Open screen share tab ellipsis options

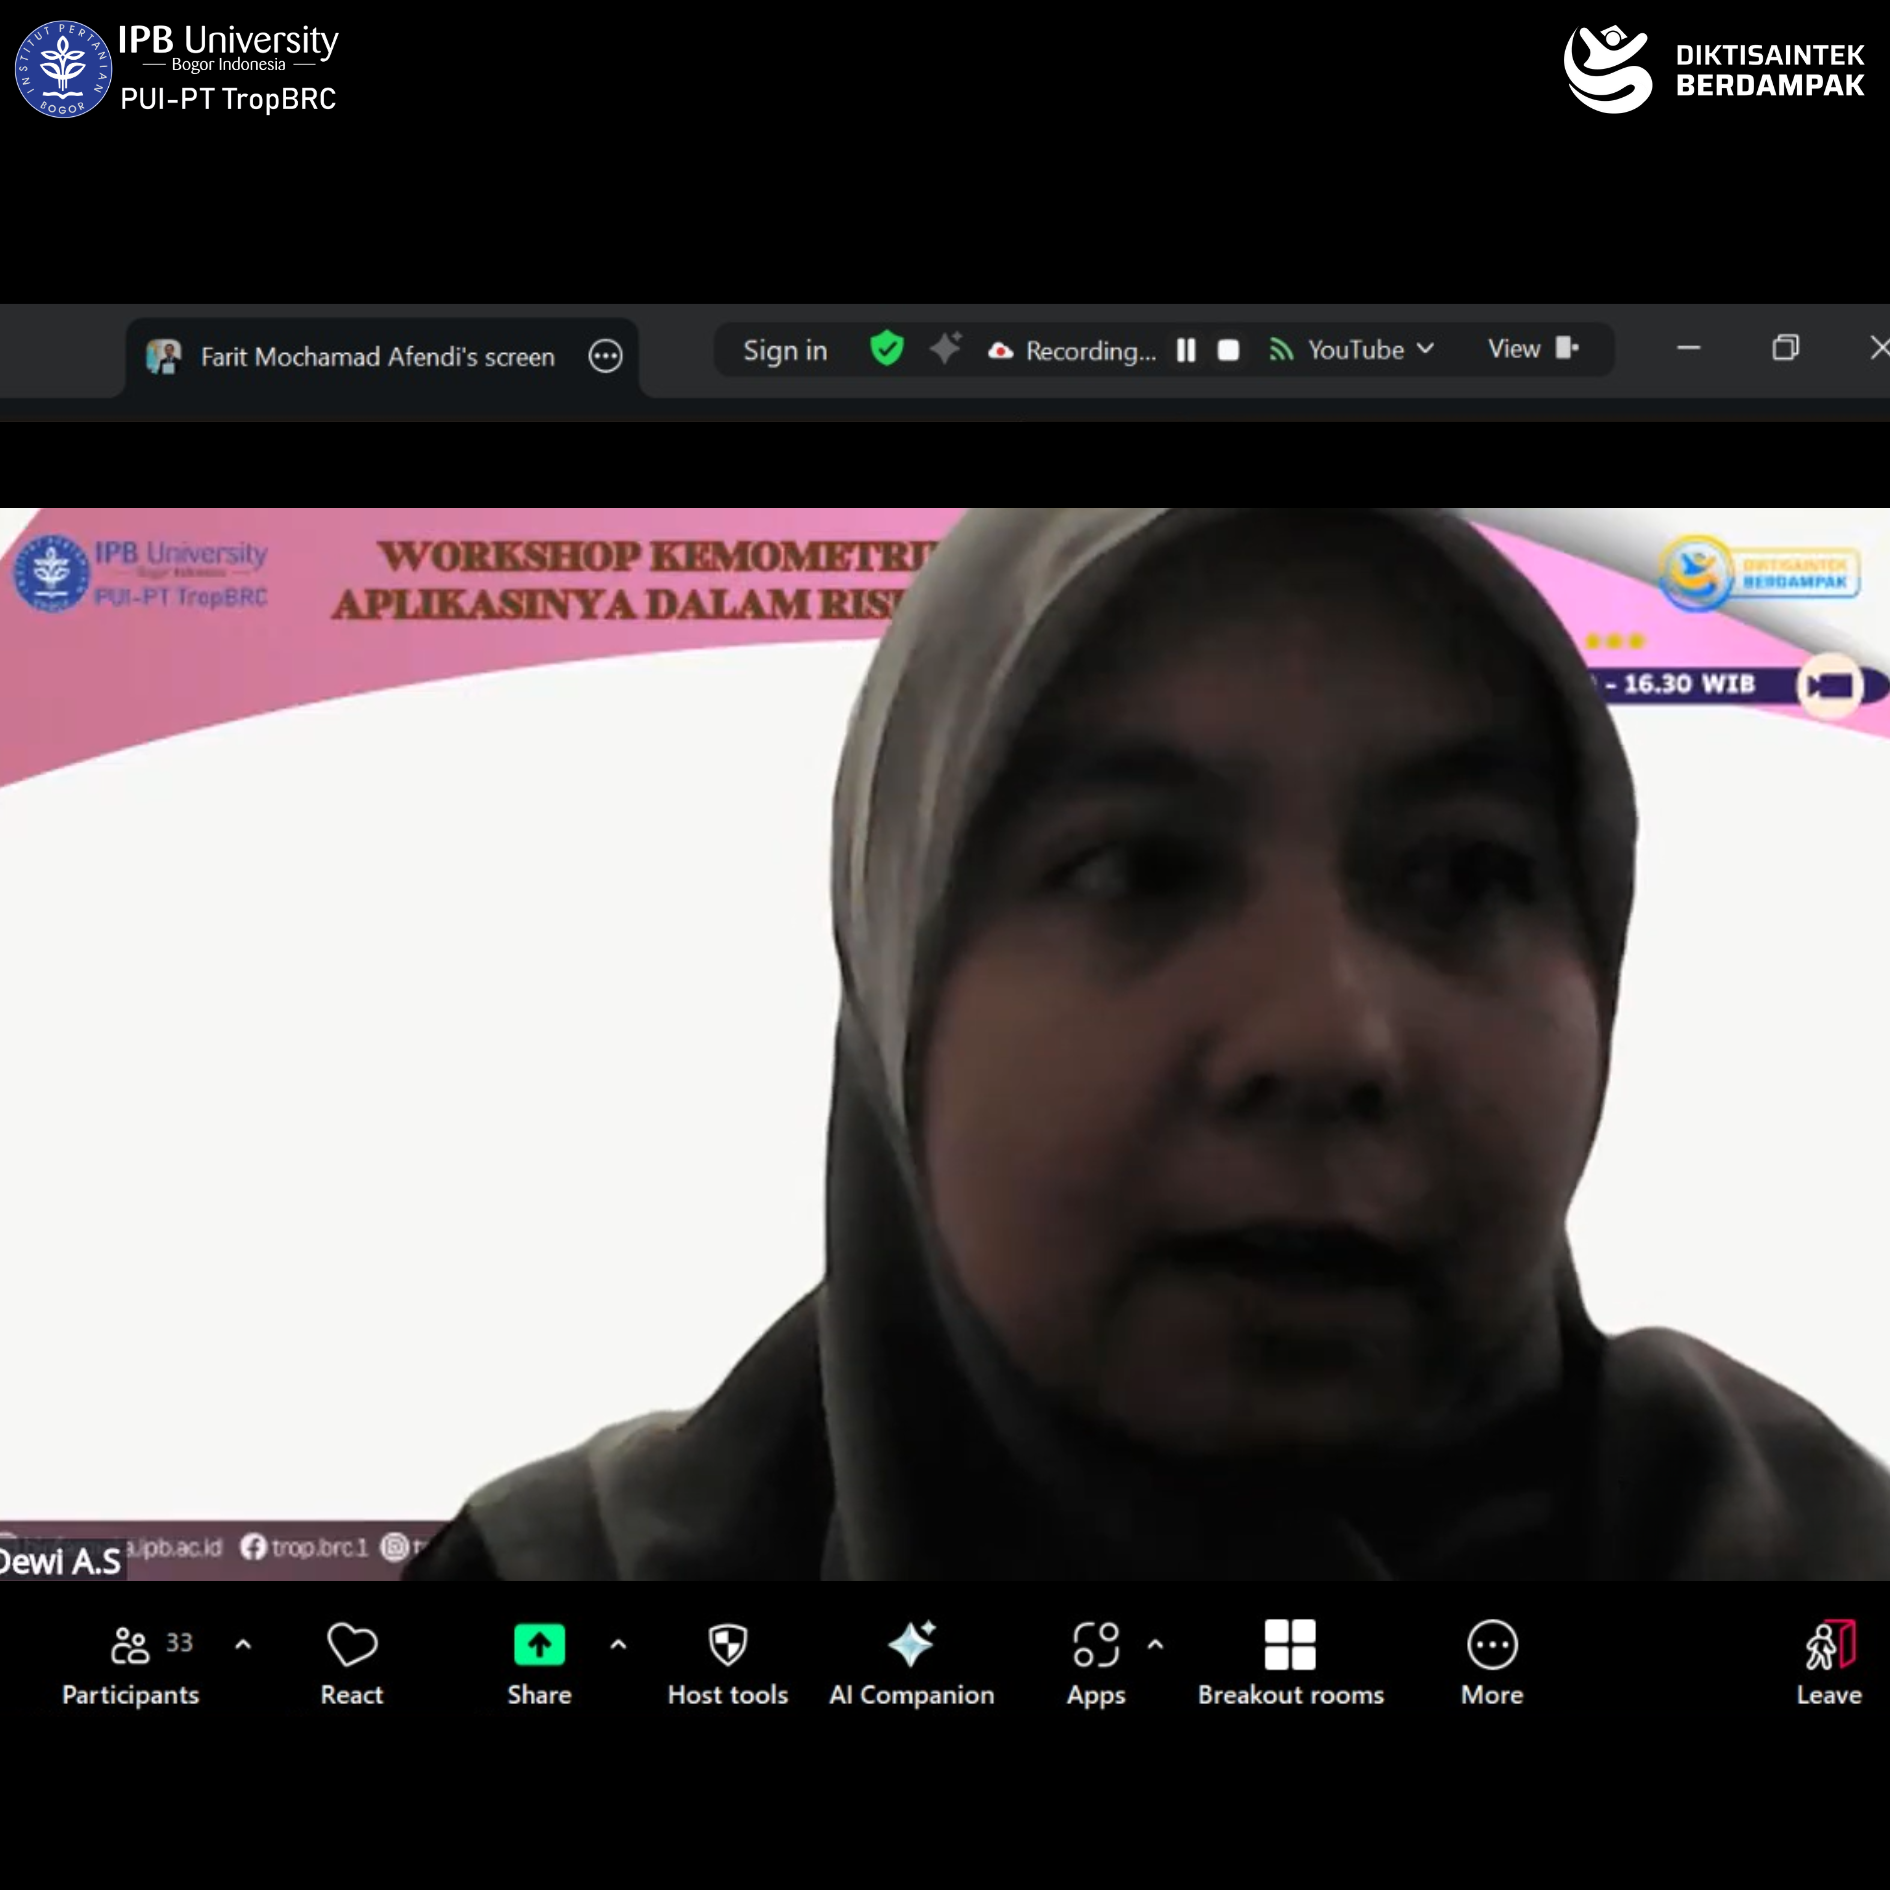click(x=605, y=356)
